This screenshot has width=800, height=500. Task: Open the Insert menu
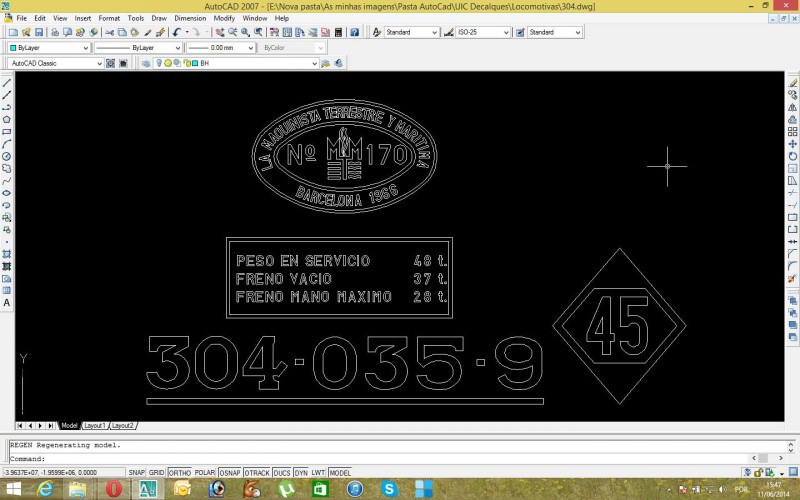(x=83, y=18)
